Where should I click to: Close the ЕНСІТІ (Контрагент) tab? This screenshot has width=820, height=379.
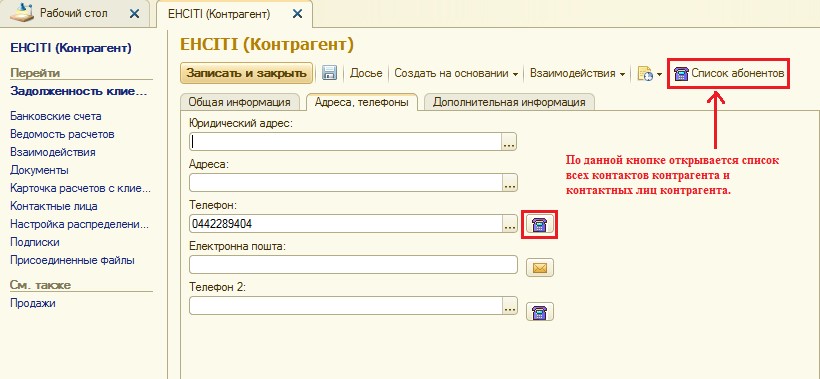(298, 14)
